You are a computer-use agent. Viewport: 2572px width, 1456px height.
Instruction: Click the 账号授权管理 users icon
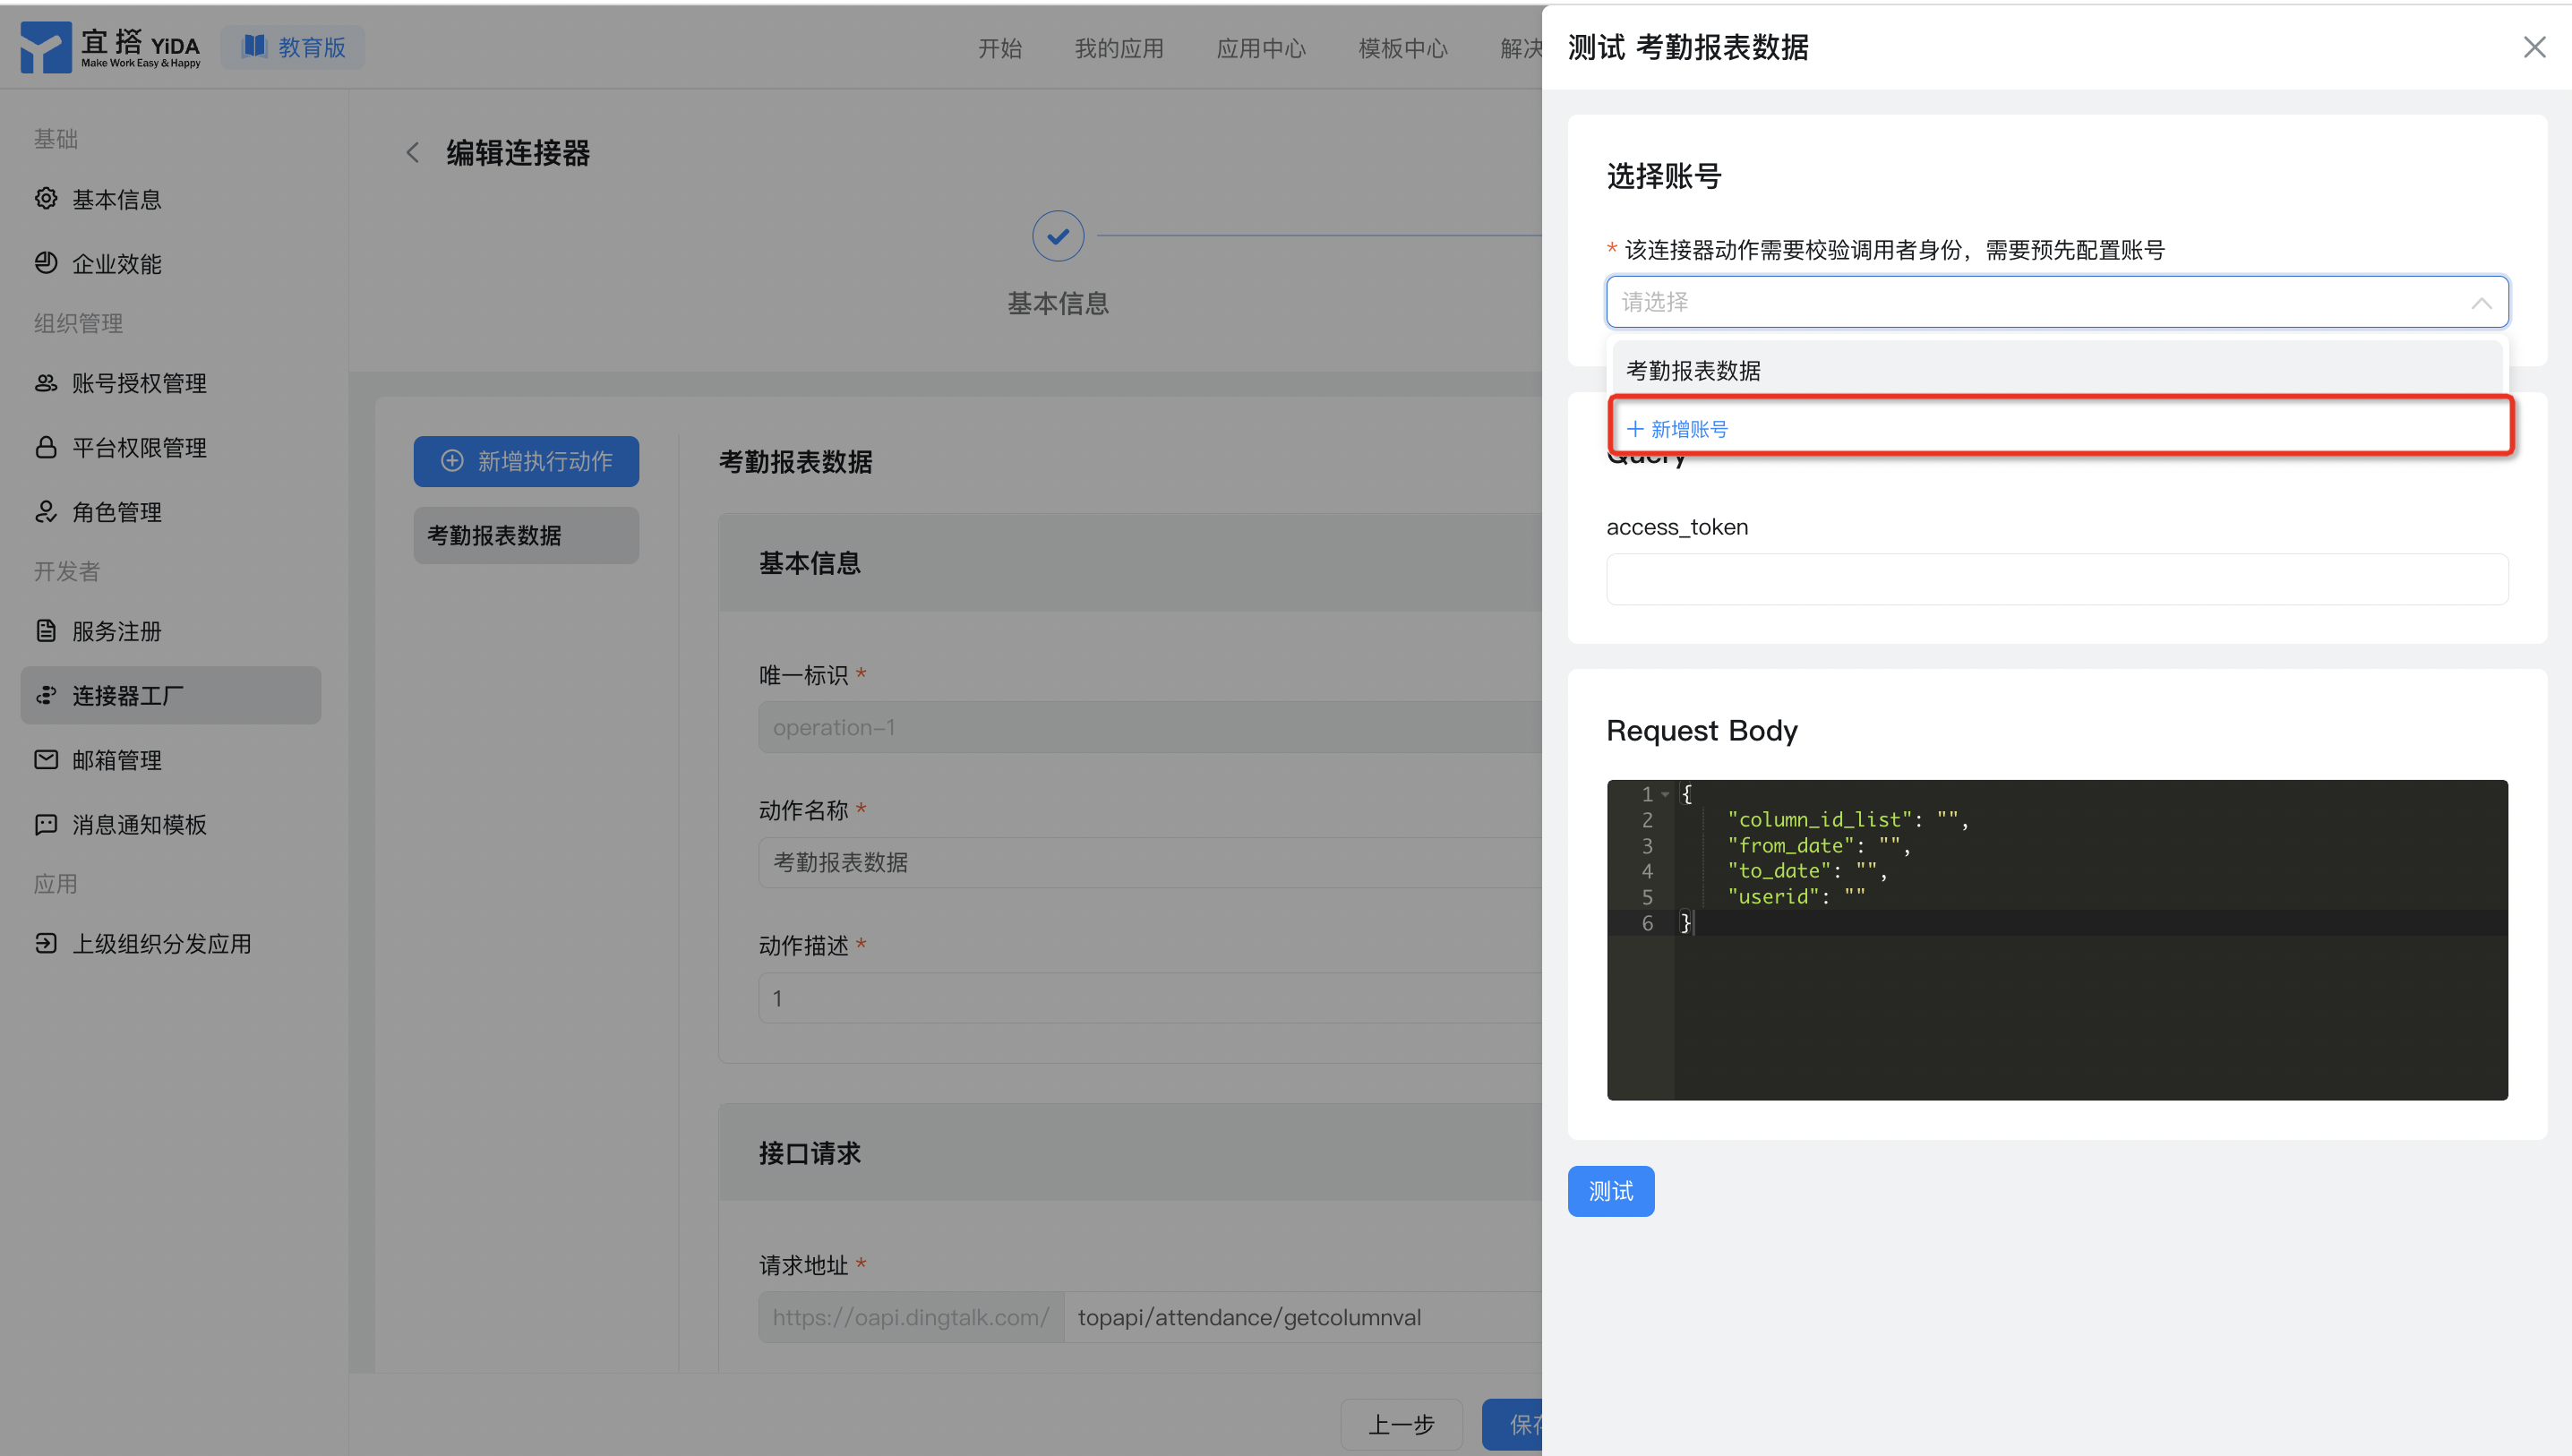pos(46,382)
